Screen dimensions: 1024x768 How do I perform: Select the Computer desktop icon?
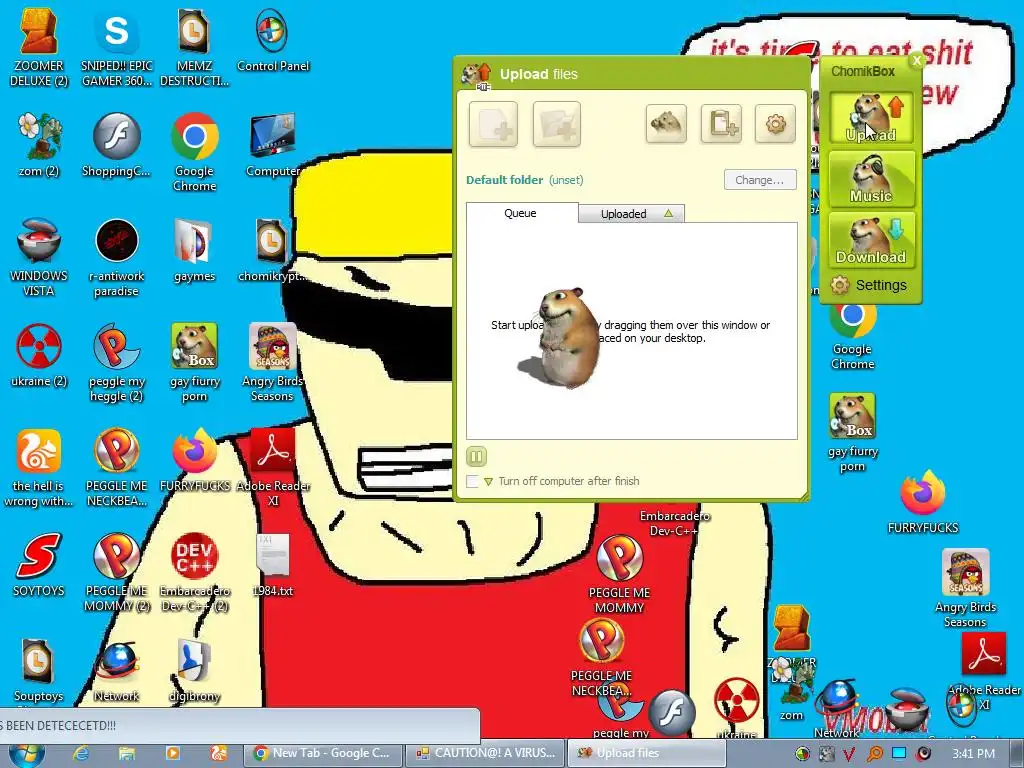click(x=272, y=145)
